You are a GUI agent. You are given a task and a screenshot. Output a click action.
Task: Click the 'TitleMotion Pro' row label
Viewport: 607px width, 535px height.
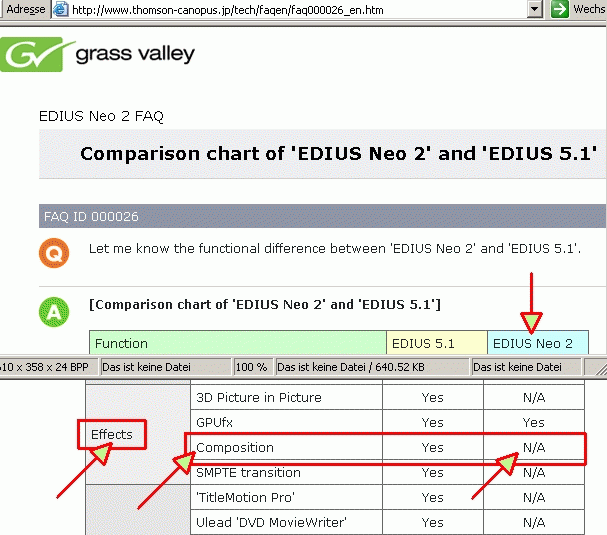pyautogui.click(x=245, y=497)
